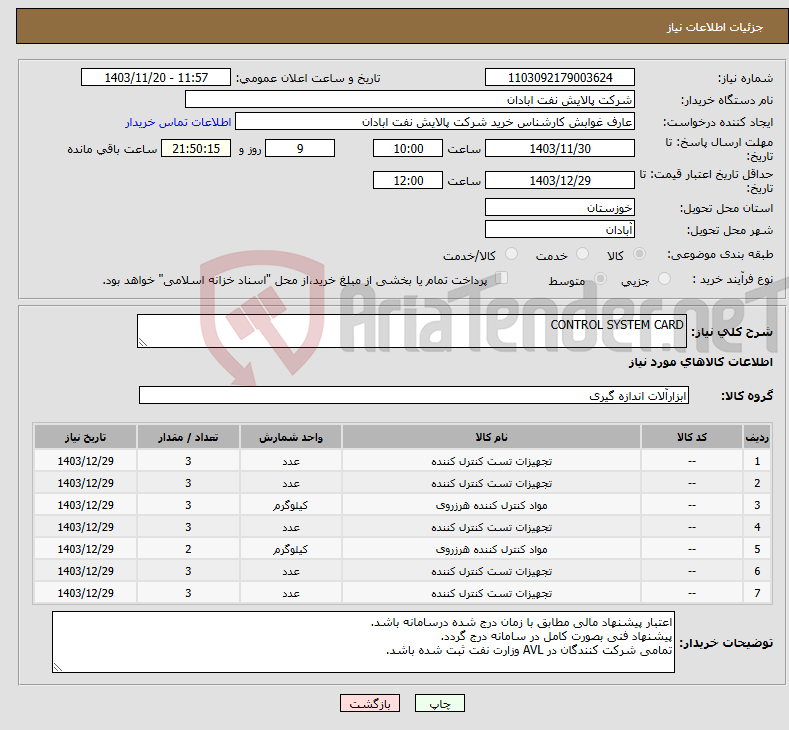Click the buyer organization name field
This screenshot has width=789, height=730.
click(x=410, y=100)
